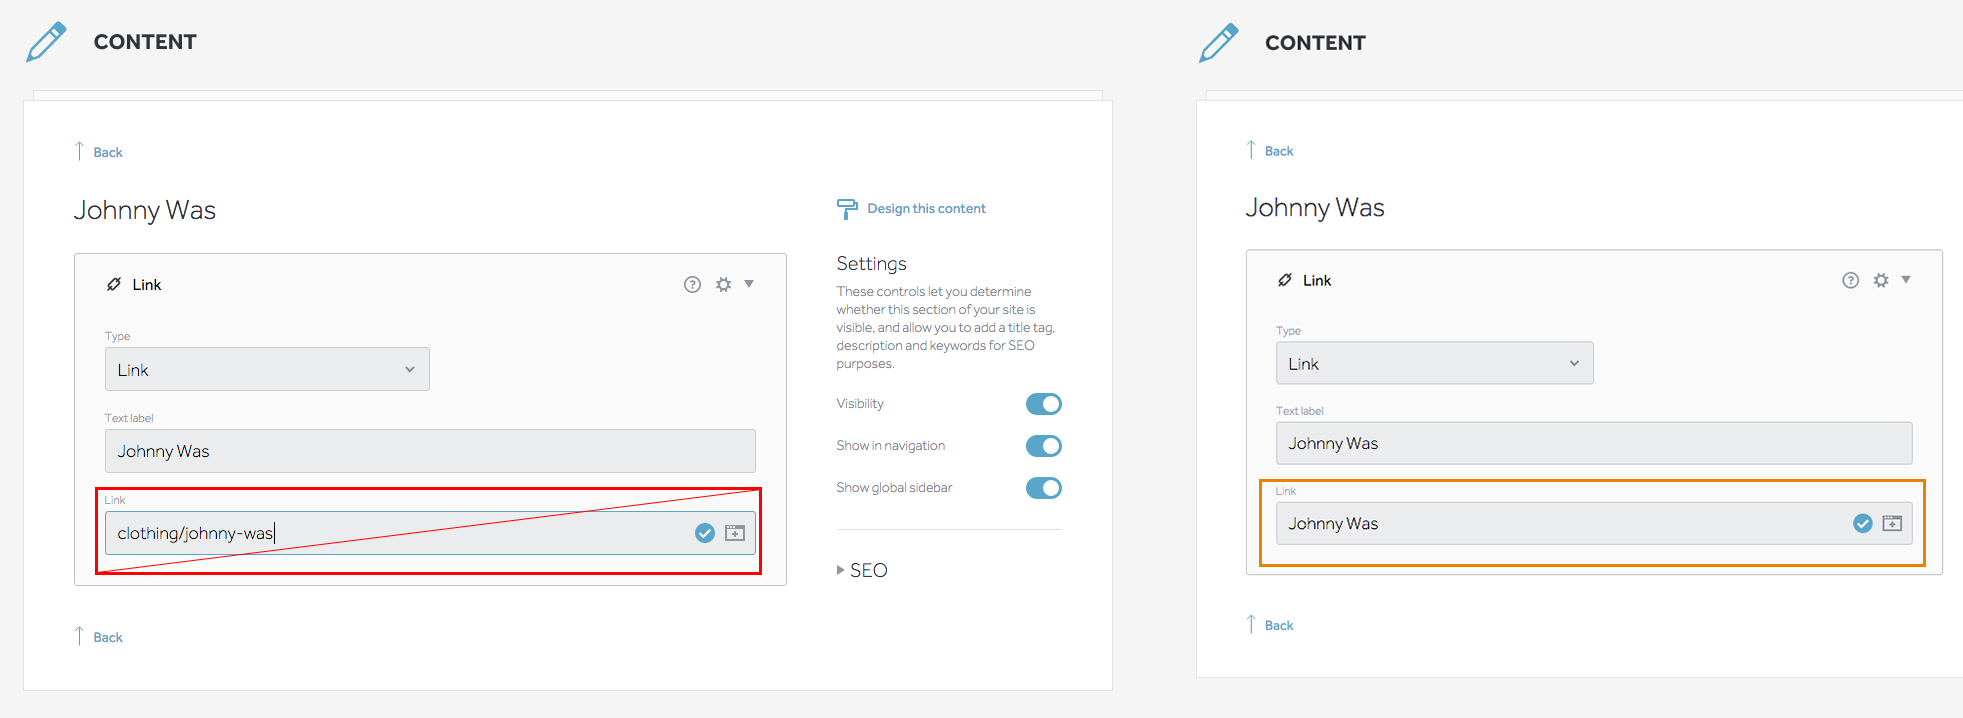This screenshot has height=718, width=1963.
Task: Click the Johnny Was page title in left panel
Action: point(145,210)
